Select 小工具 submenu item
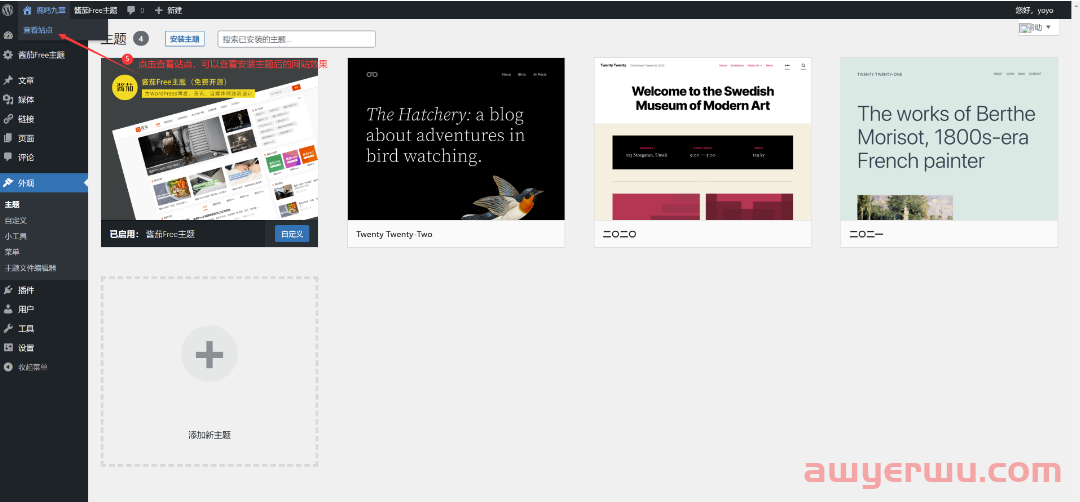 (16, 236)
